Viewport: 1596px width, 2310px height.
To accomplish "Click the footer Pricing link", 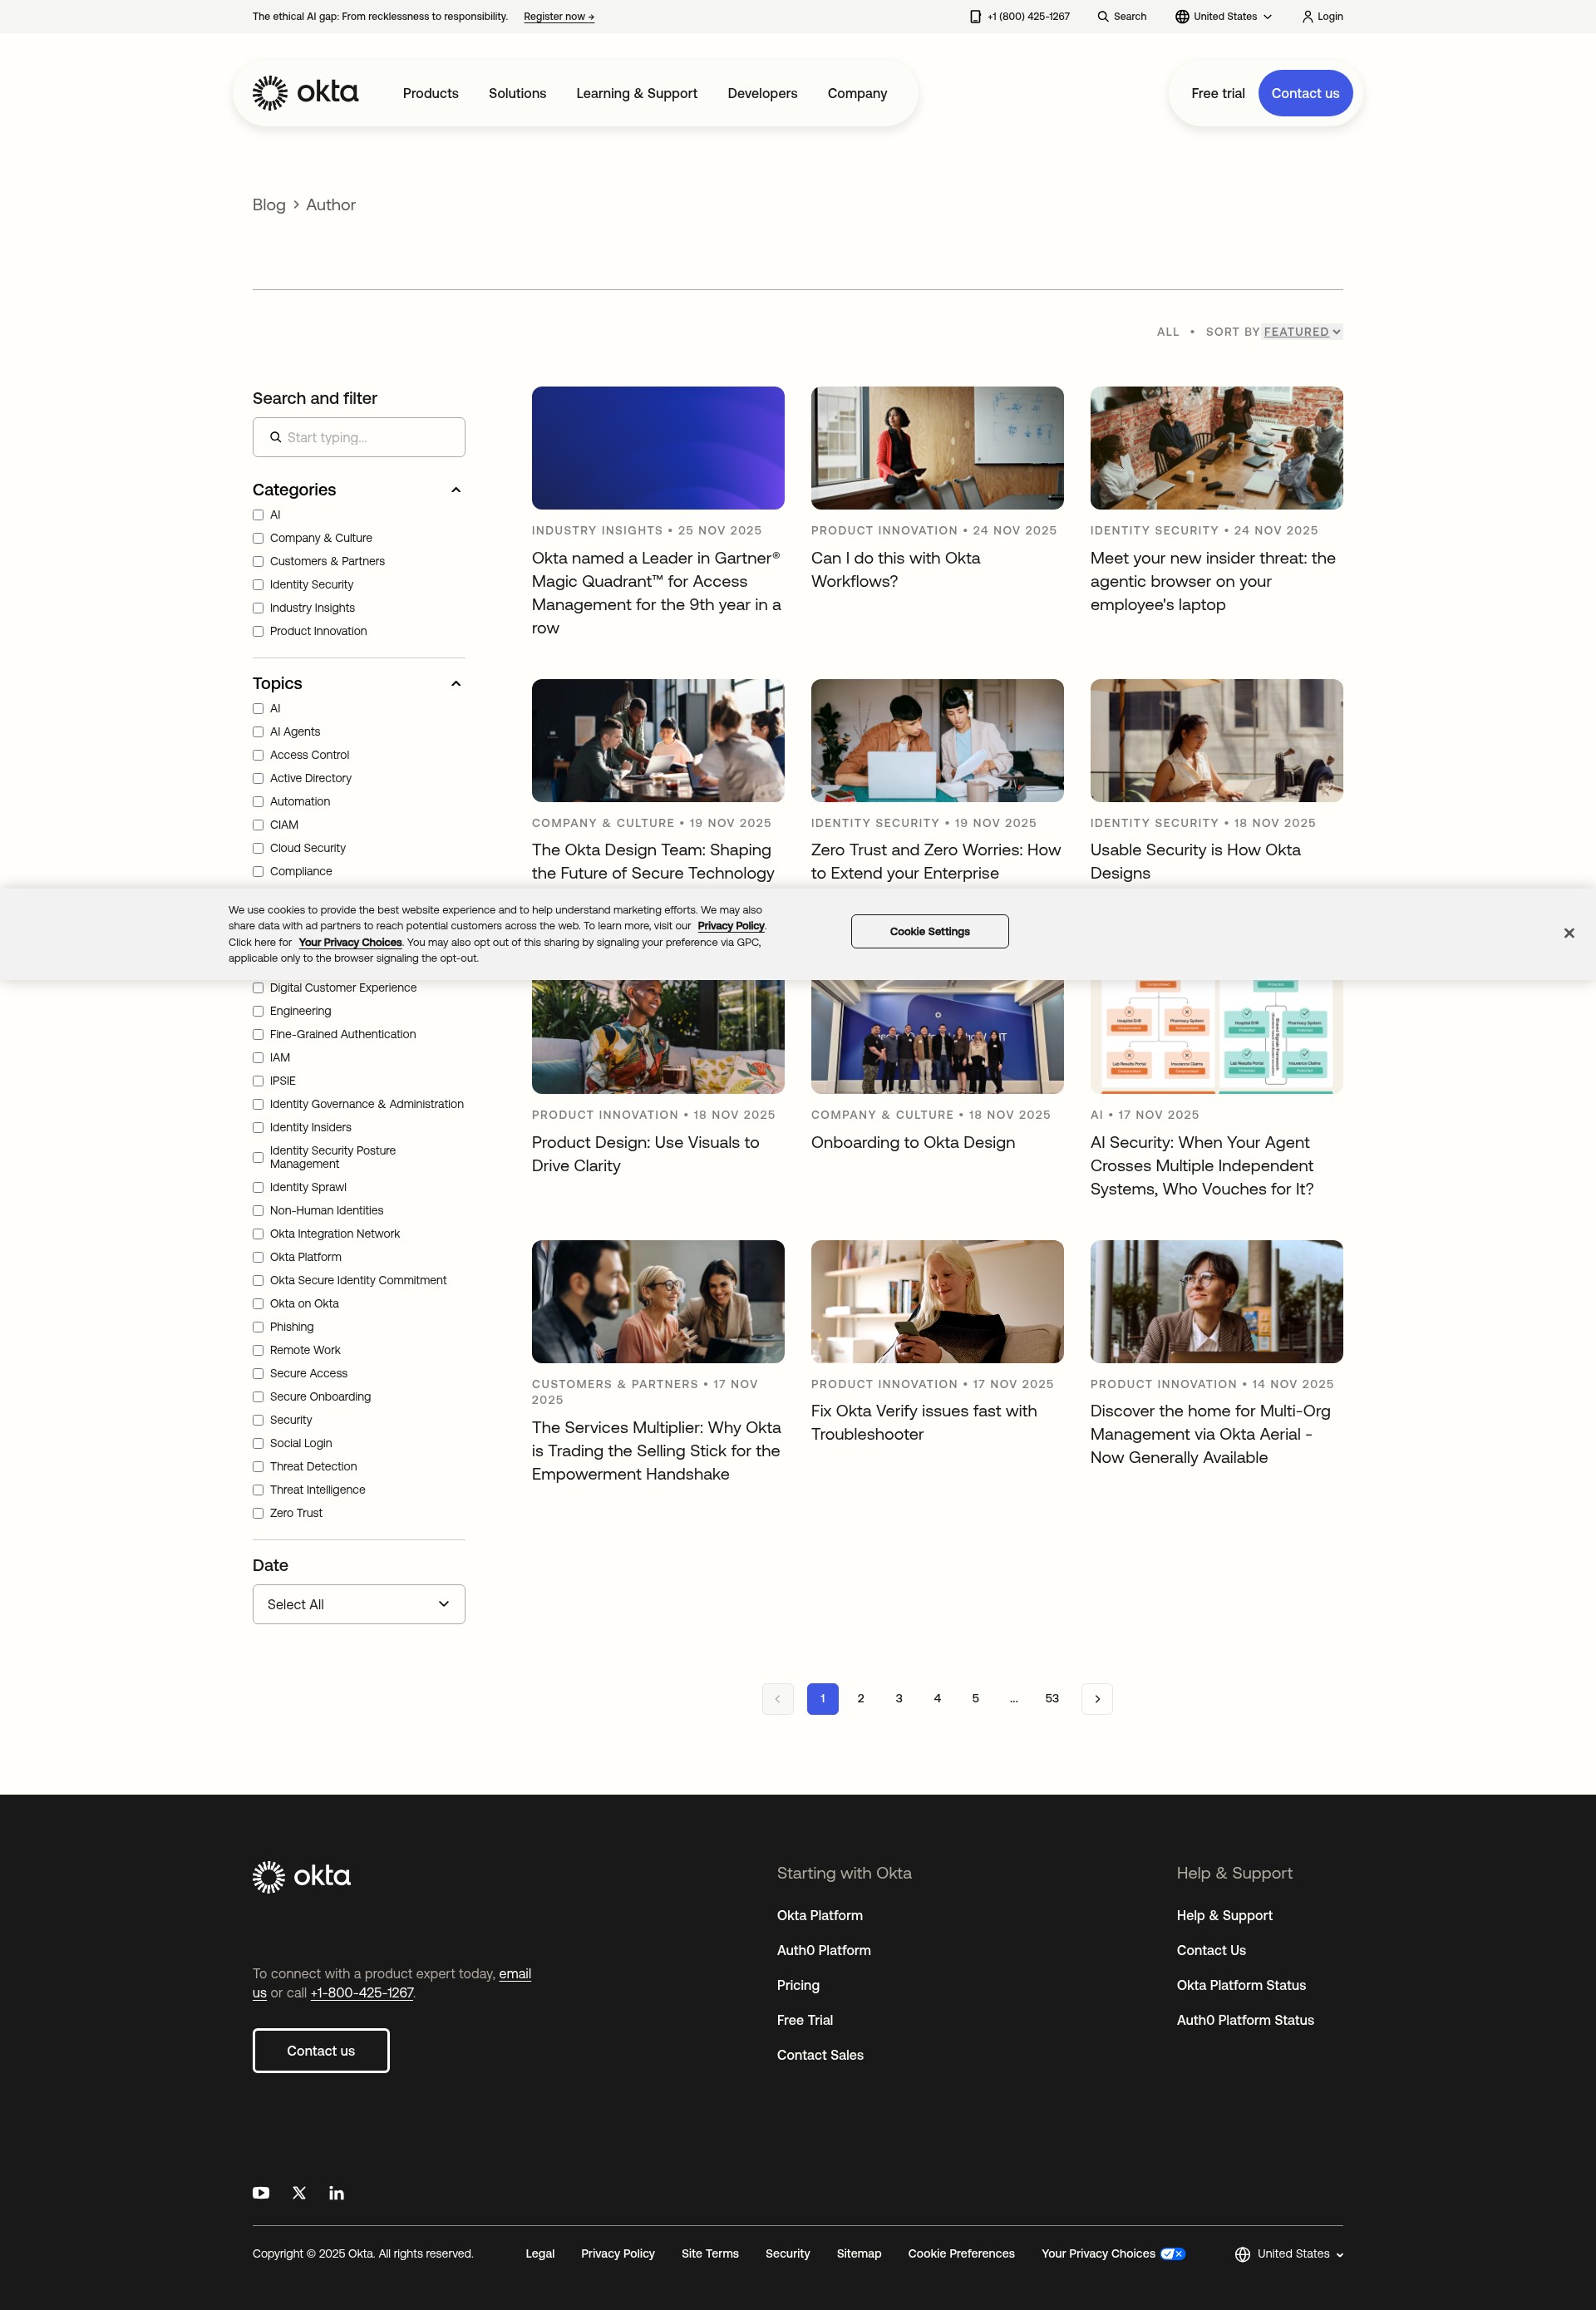I will 798,1985.
